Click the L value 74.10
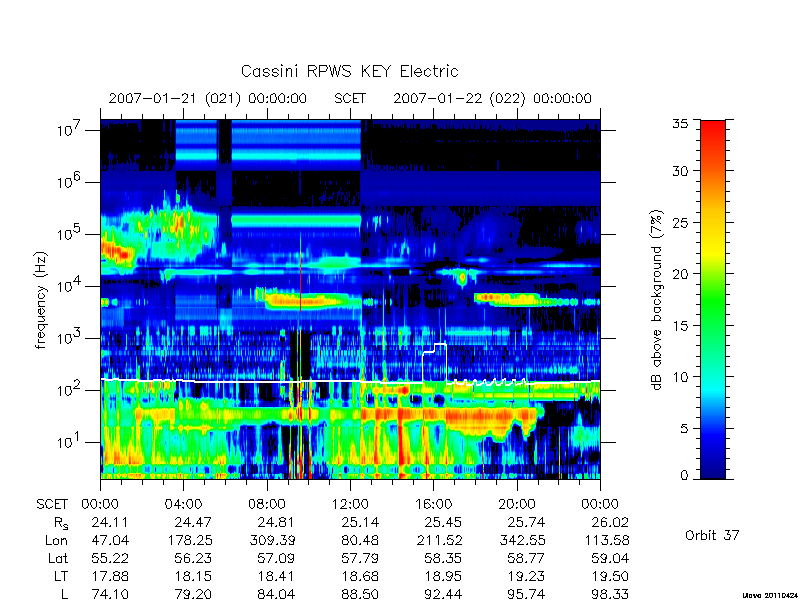800x600 pixels. pyautogui.click(x=110, y=594)
